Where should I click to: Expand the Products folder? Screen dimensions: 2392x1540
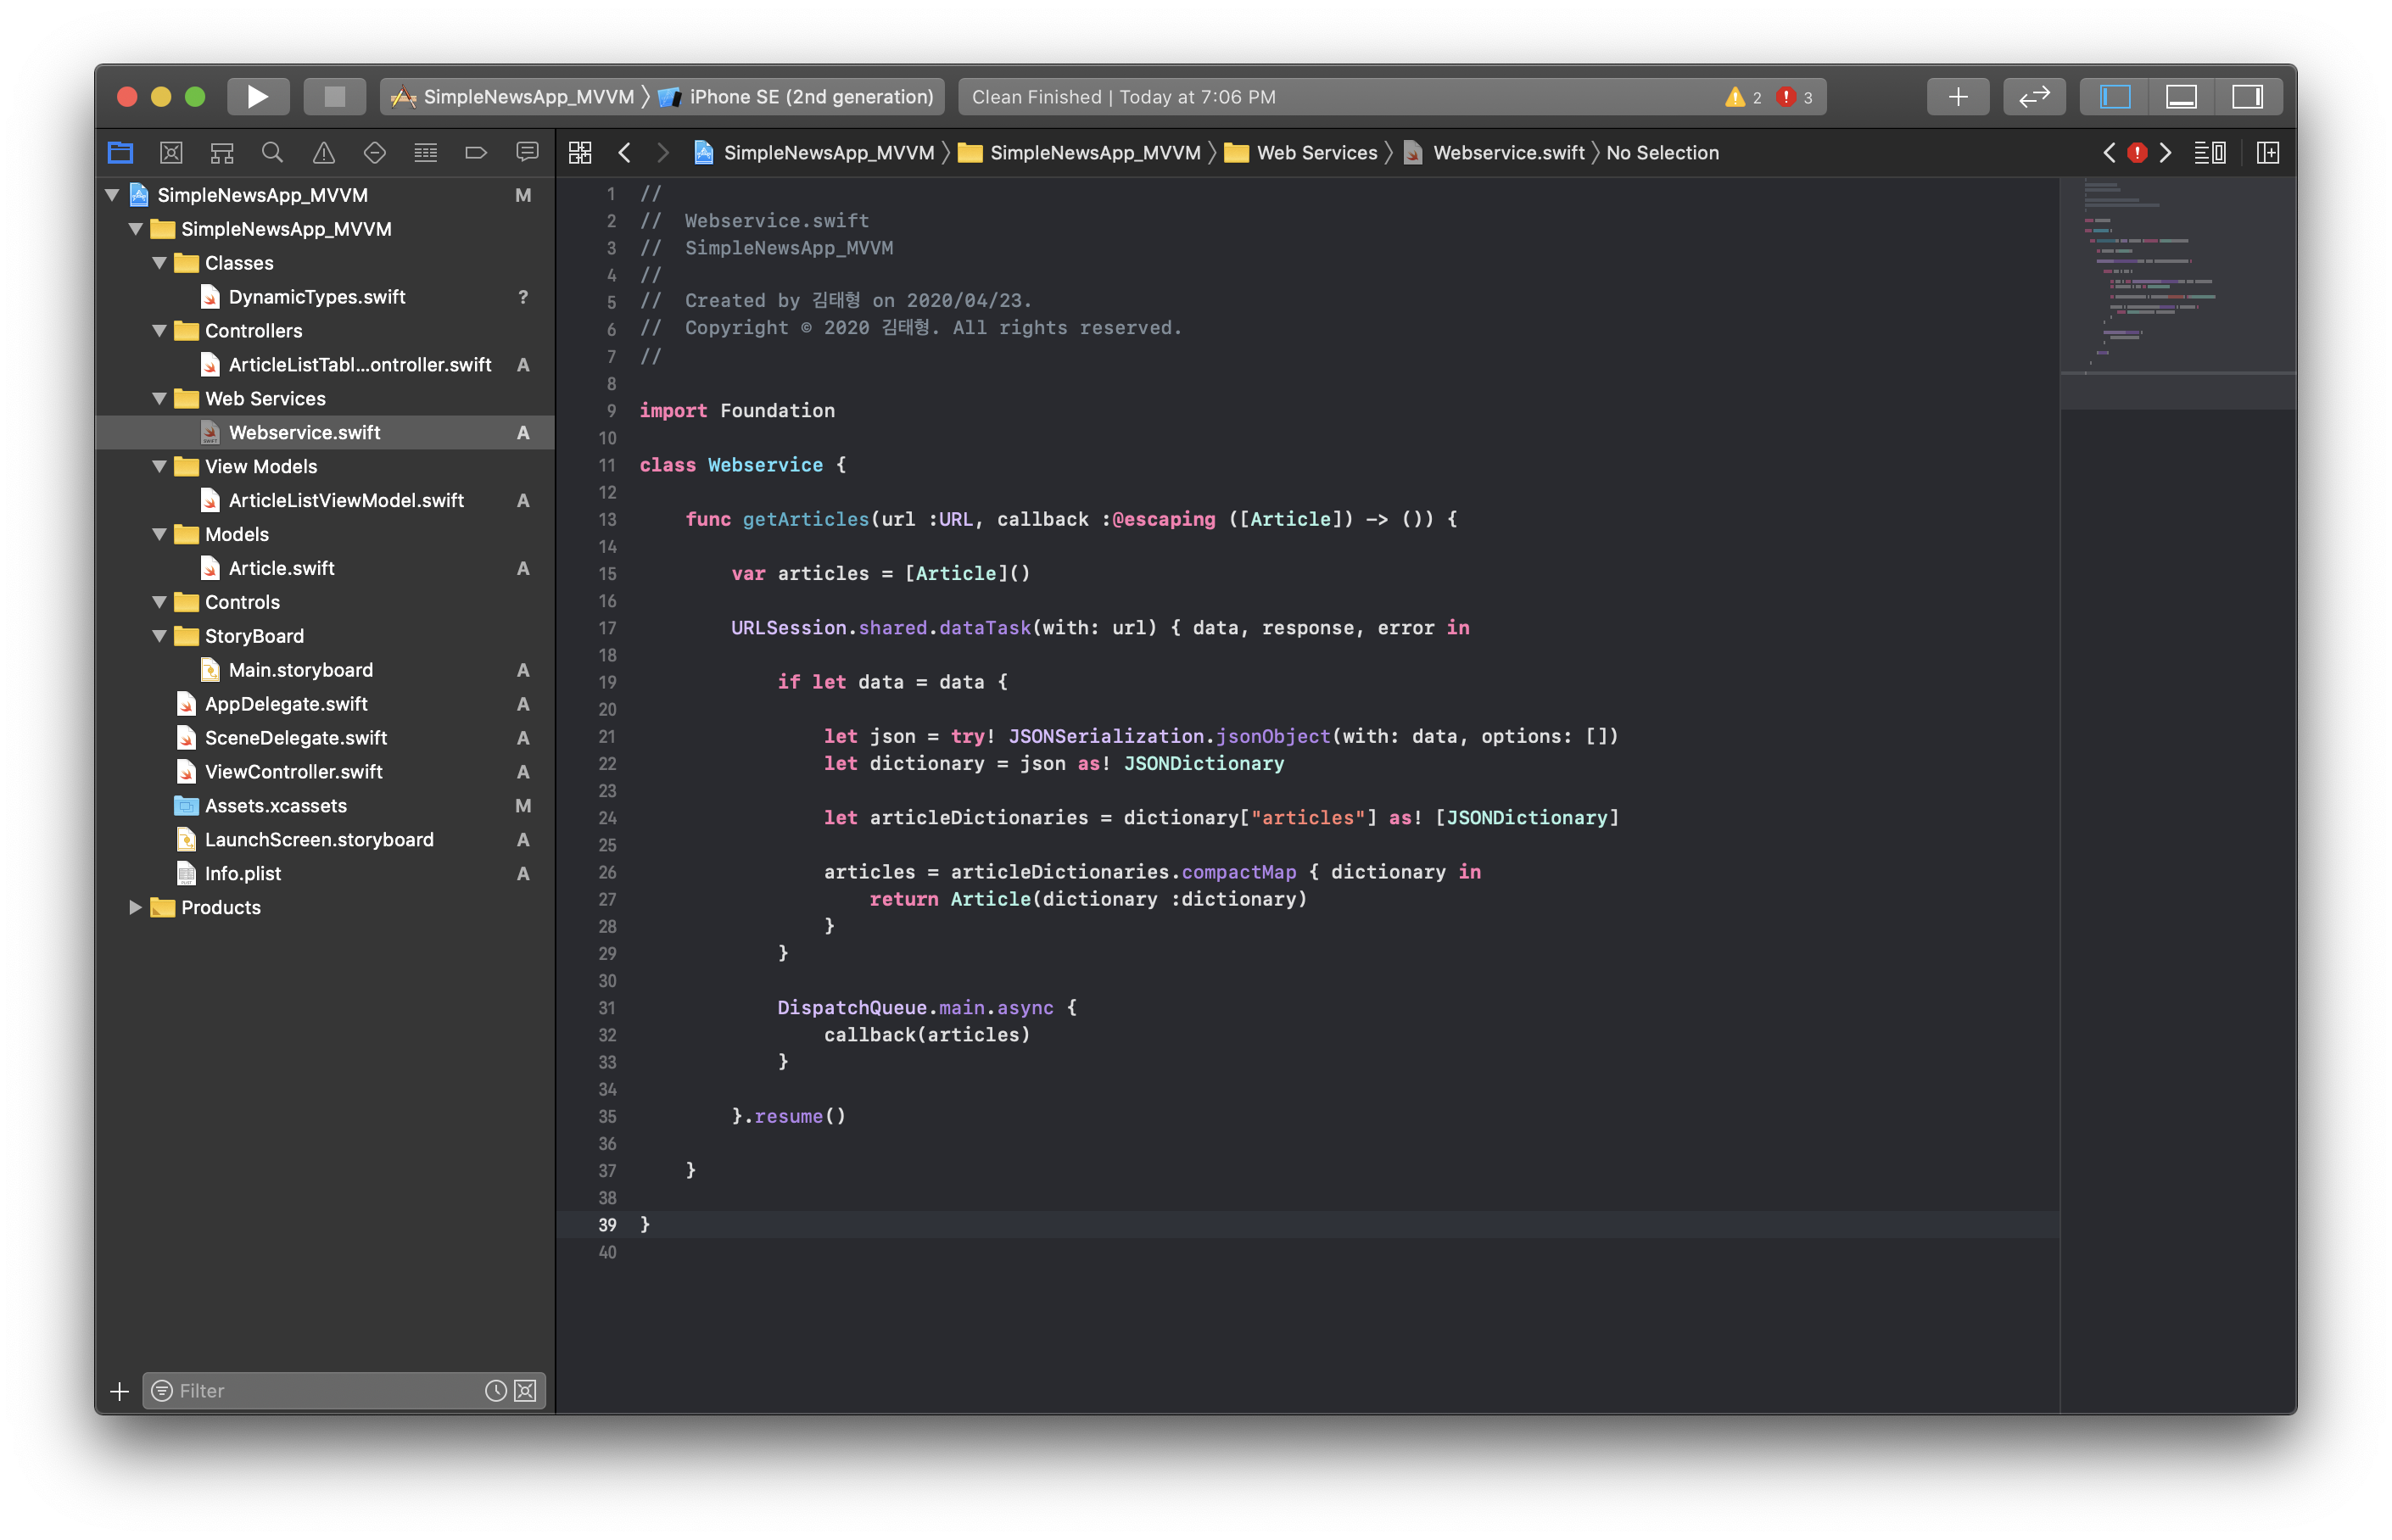135,908
